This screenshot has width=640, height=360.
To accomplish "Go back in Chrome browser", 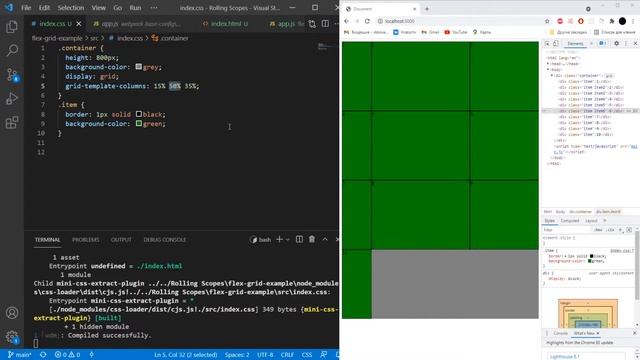I will 347,21.
